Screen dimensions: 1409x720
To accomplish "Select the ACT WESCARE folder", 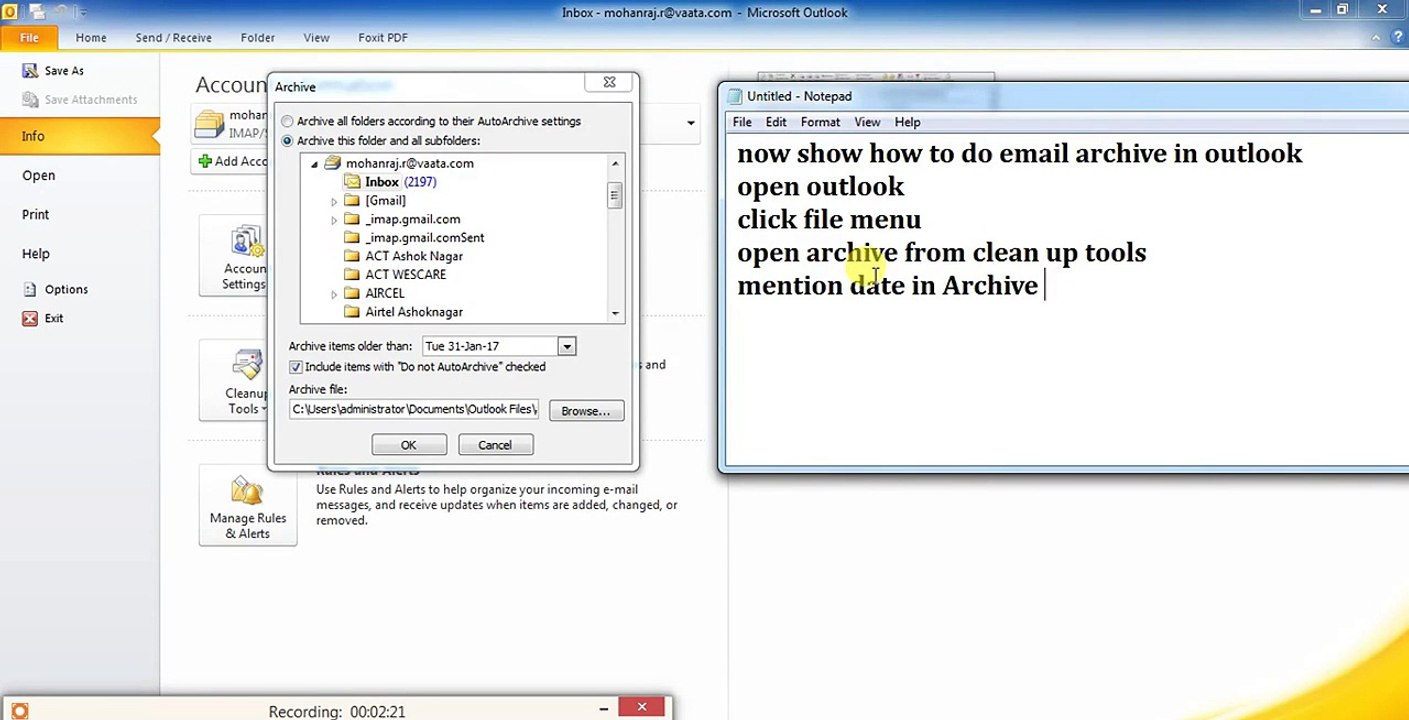I will 406,274.
